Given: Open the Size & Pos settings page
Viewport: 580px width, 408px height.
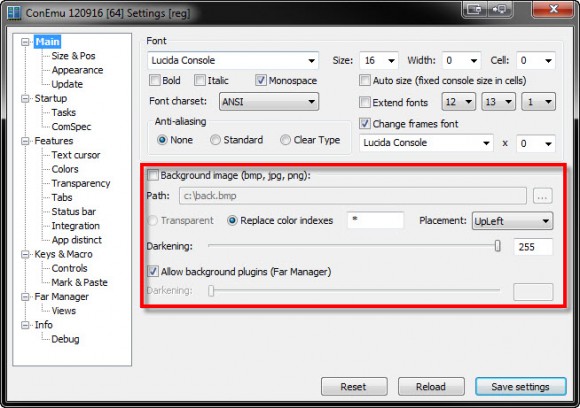Looking at the screenshot, I should pyautogui.click(x=73, y=56).
